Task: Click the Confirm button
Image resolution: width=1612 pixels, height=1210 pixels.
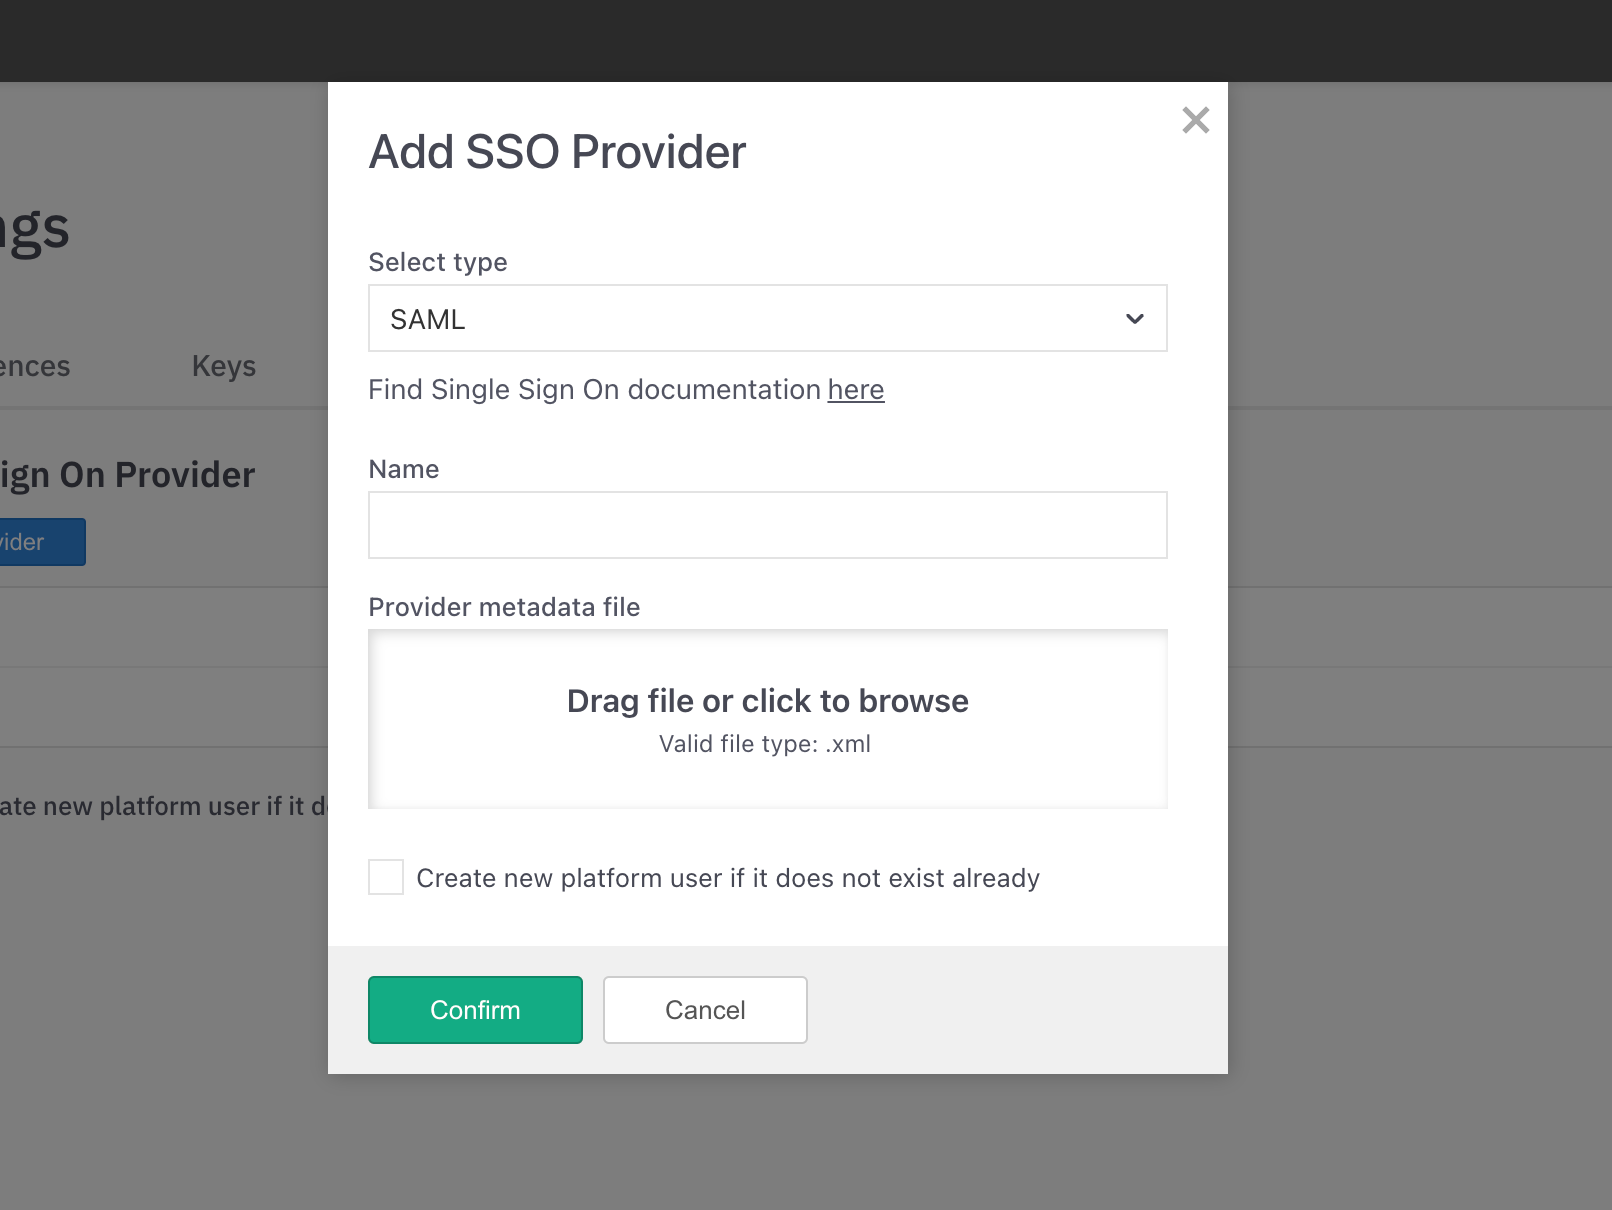Action: point(475,1010)
